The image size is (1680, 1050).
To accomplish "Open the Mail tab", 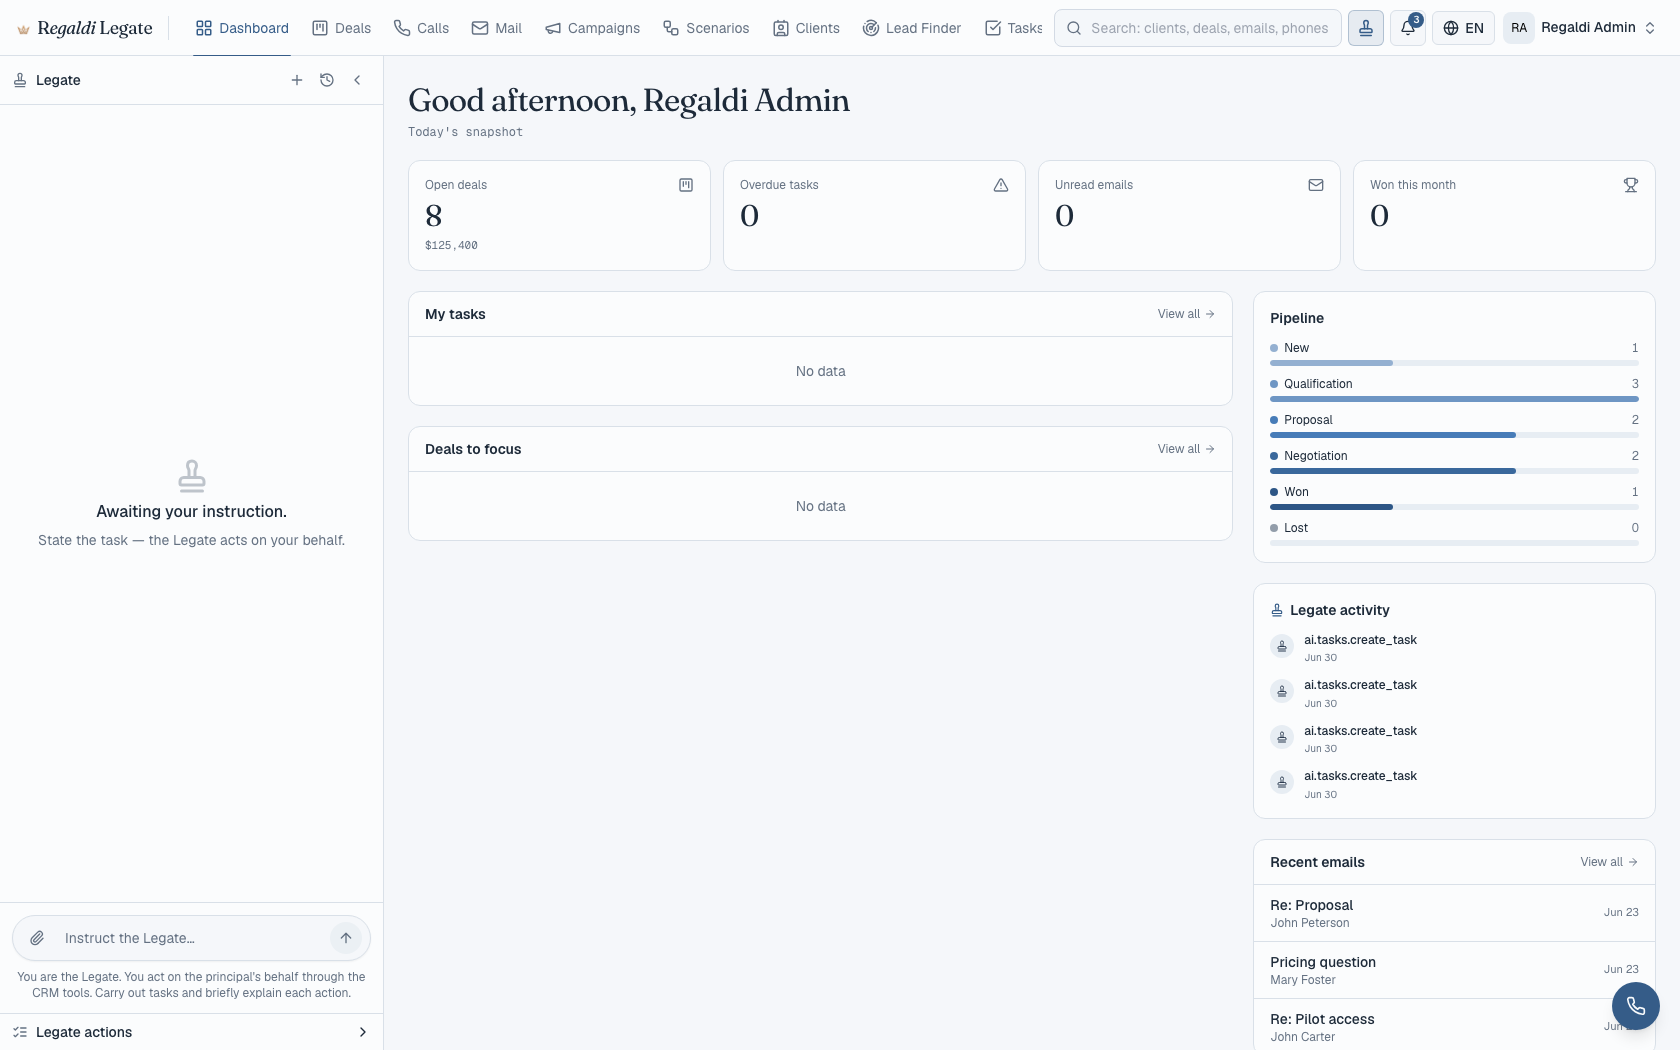I will click(x=497, y=28).
